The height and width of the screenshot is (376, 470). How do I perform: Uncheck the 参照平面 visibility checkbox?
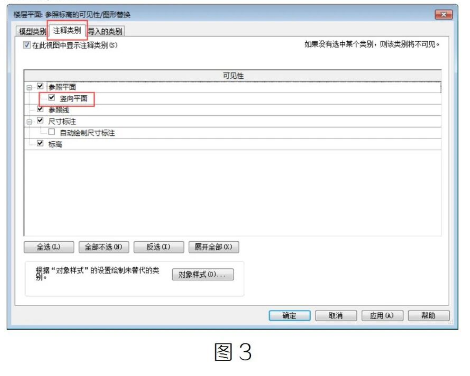point(40,87)
